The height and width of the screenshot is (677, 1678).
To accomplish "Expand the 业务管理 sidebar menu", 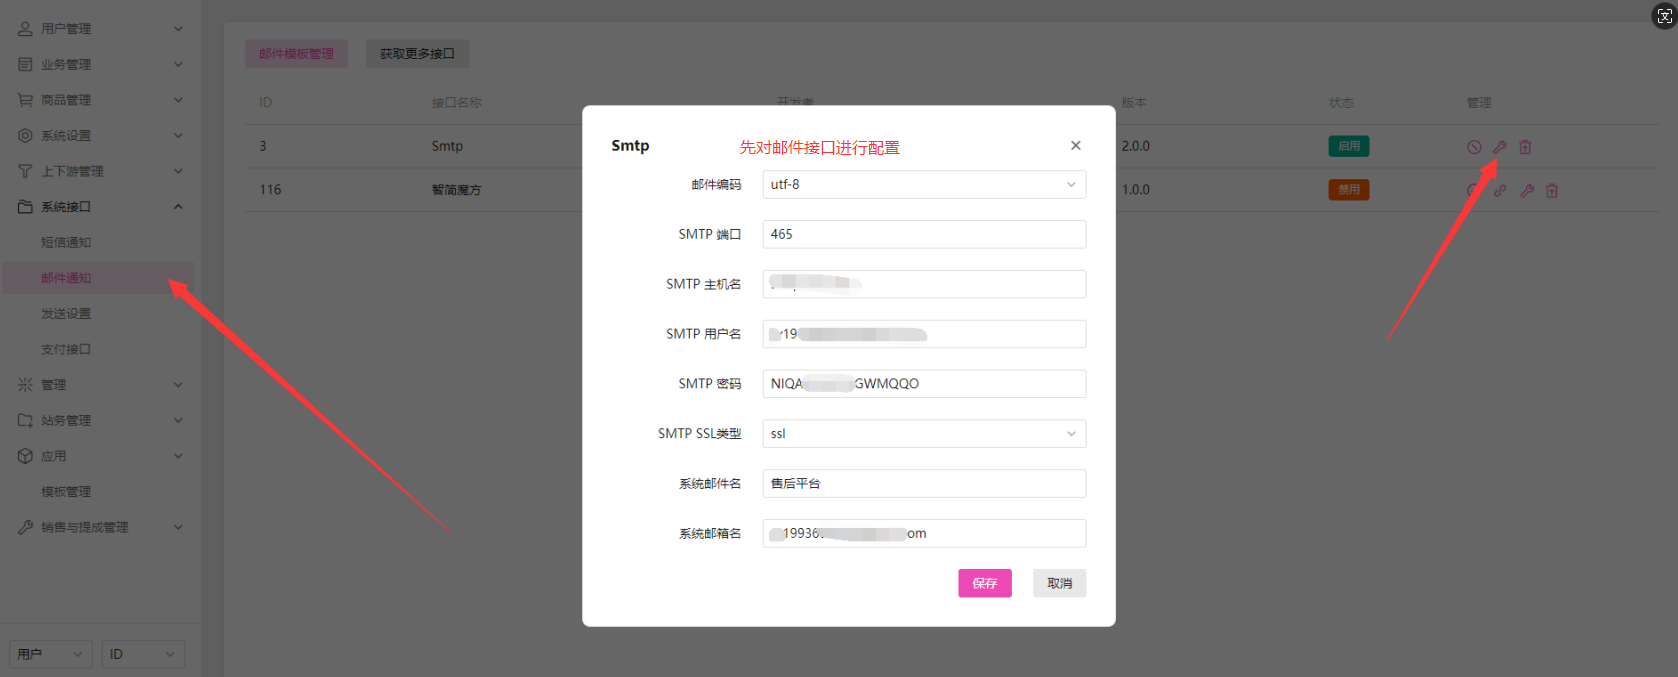I will point(100,64).
